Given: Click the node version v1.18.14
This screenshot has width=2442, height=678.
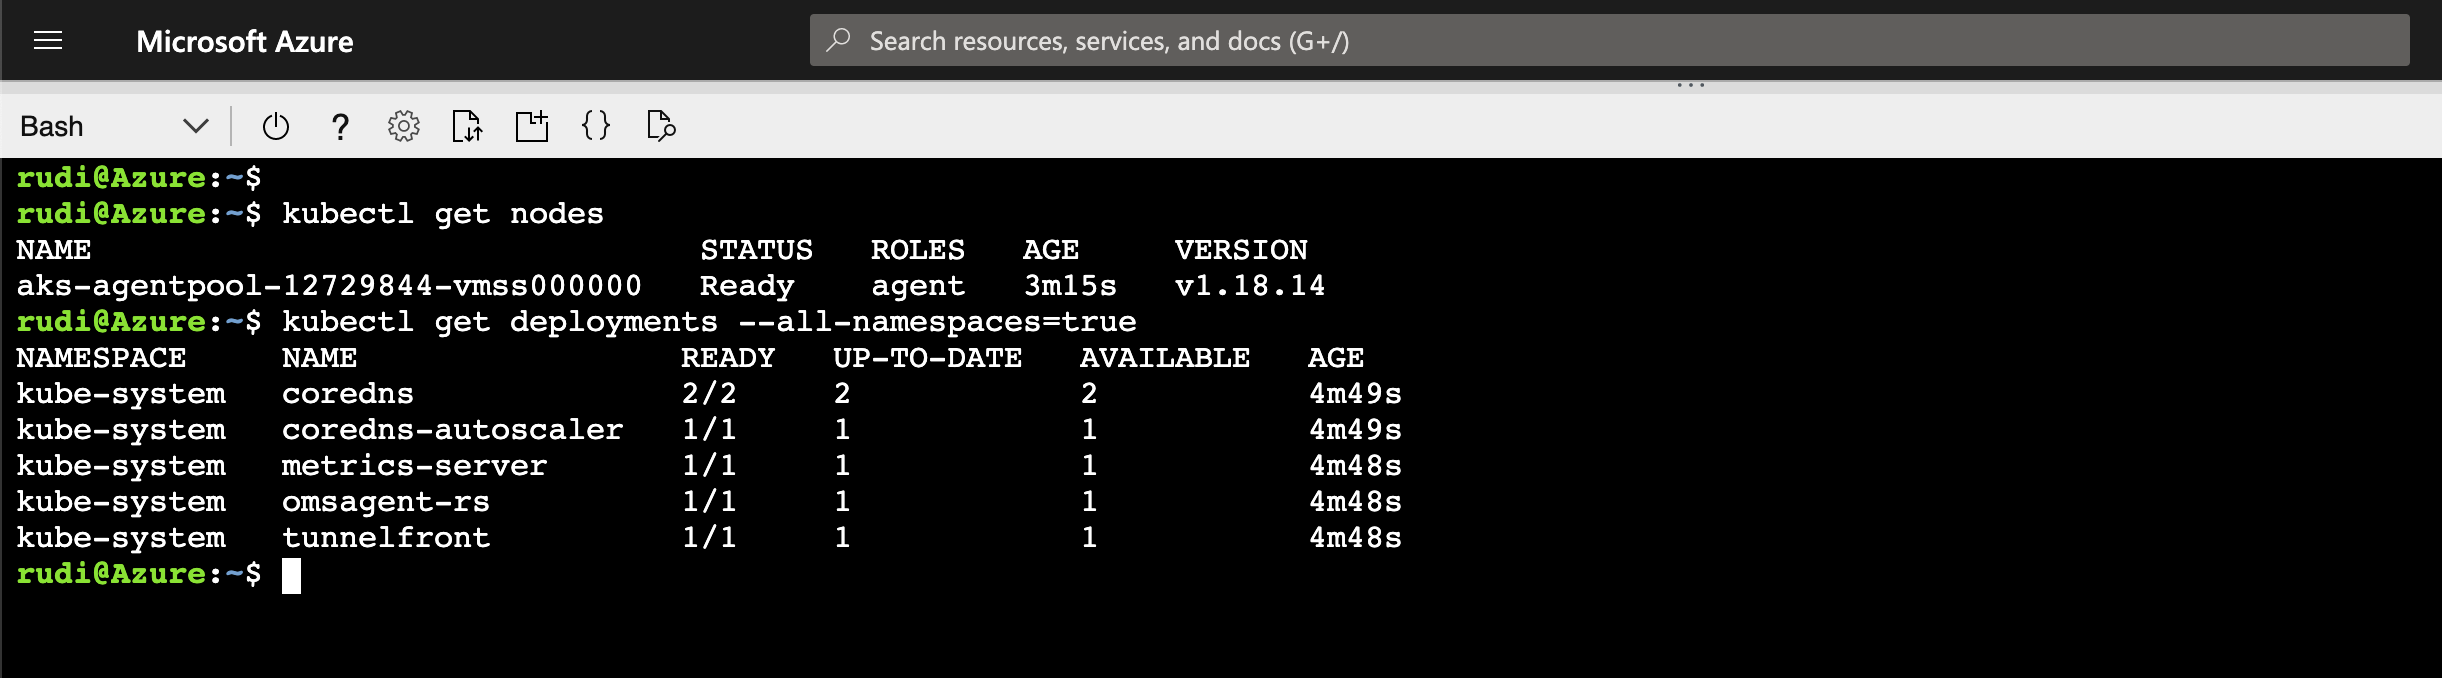Looking at the screenshot, I should (x=1250, y=286).
